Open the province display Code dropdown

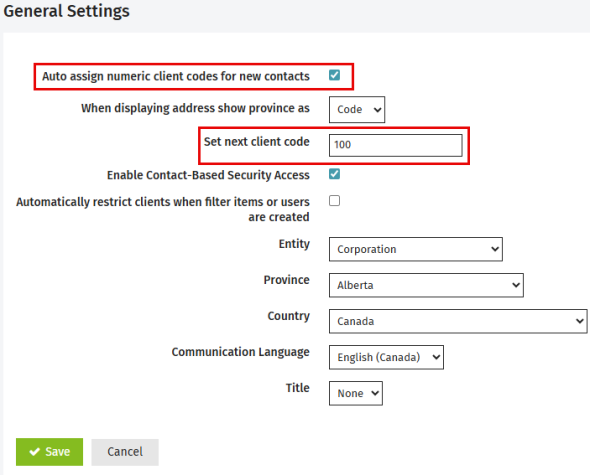[357, 110]
